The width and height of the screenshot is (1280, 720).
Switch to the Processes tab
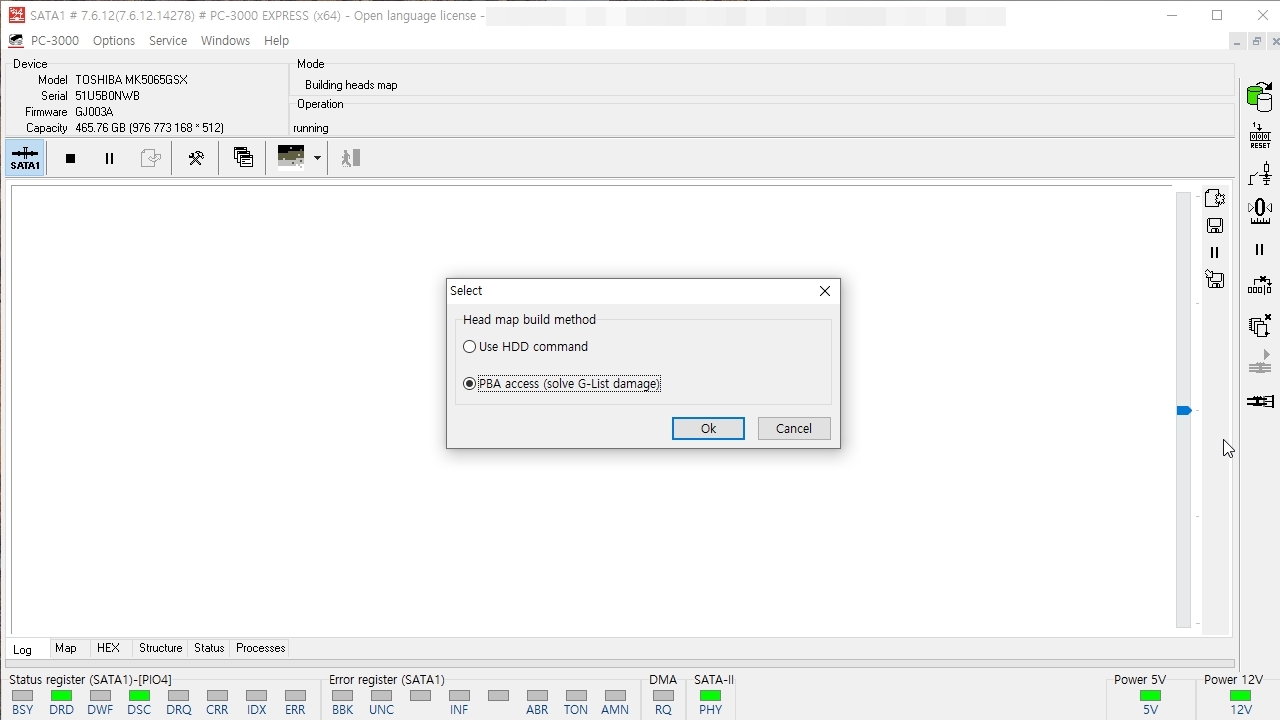(261, 648)
